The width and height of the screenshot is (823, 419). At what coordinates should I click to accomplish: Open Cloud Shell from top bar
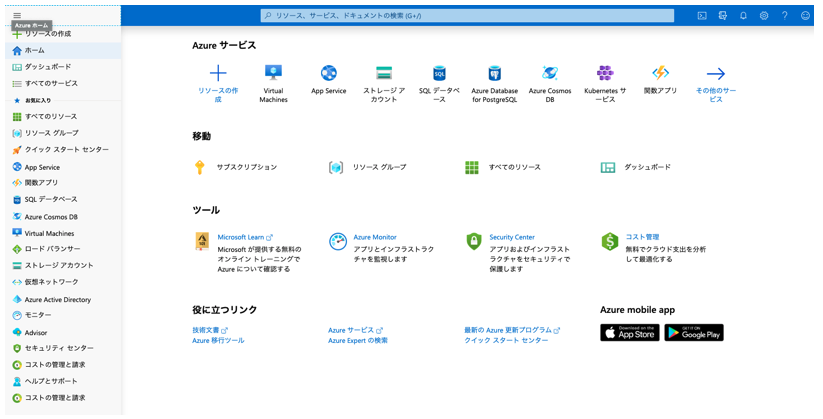coord(702,16)
